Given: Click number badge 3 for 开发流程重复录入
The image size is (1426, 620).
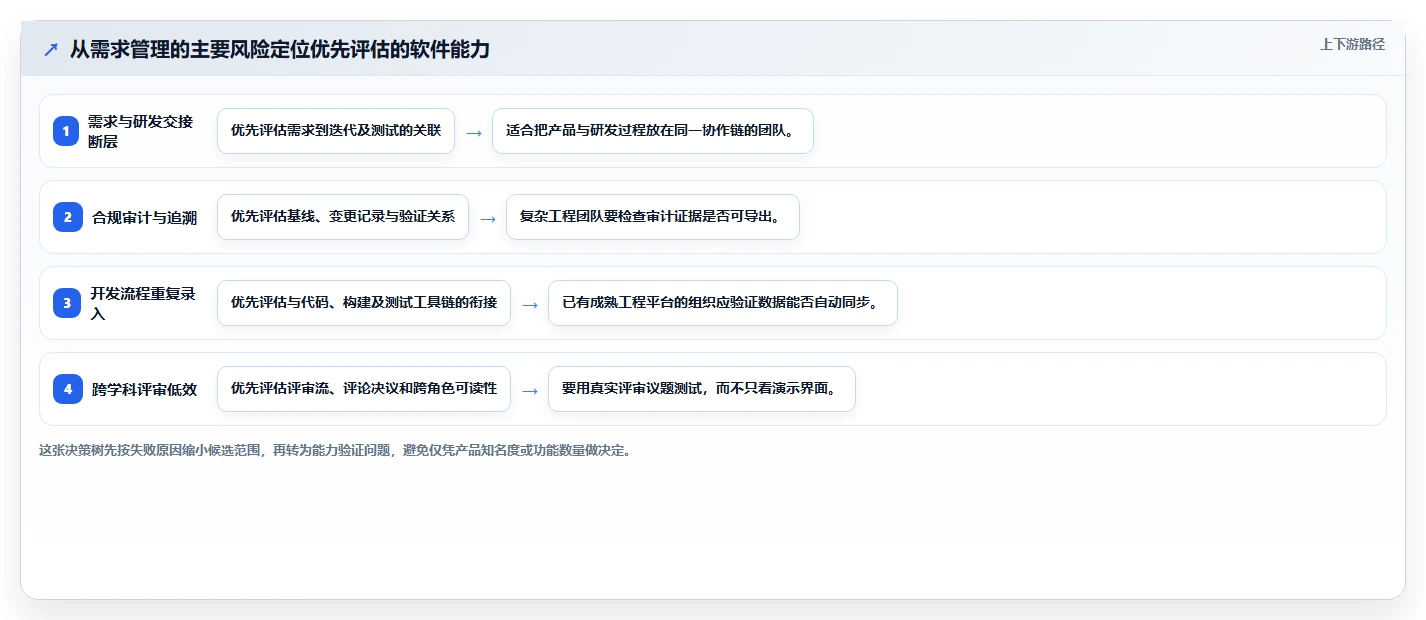Looking at the screenshot, I should coord(66,303).
